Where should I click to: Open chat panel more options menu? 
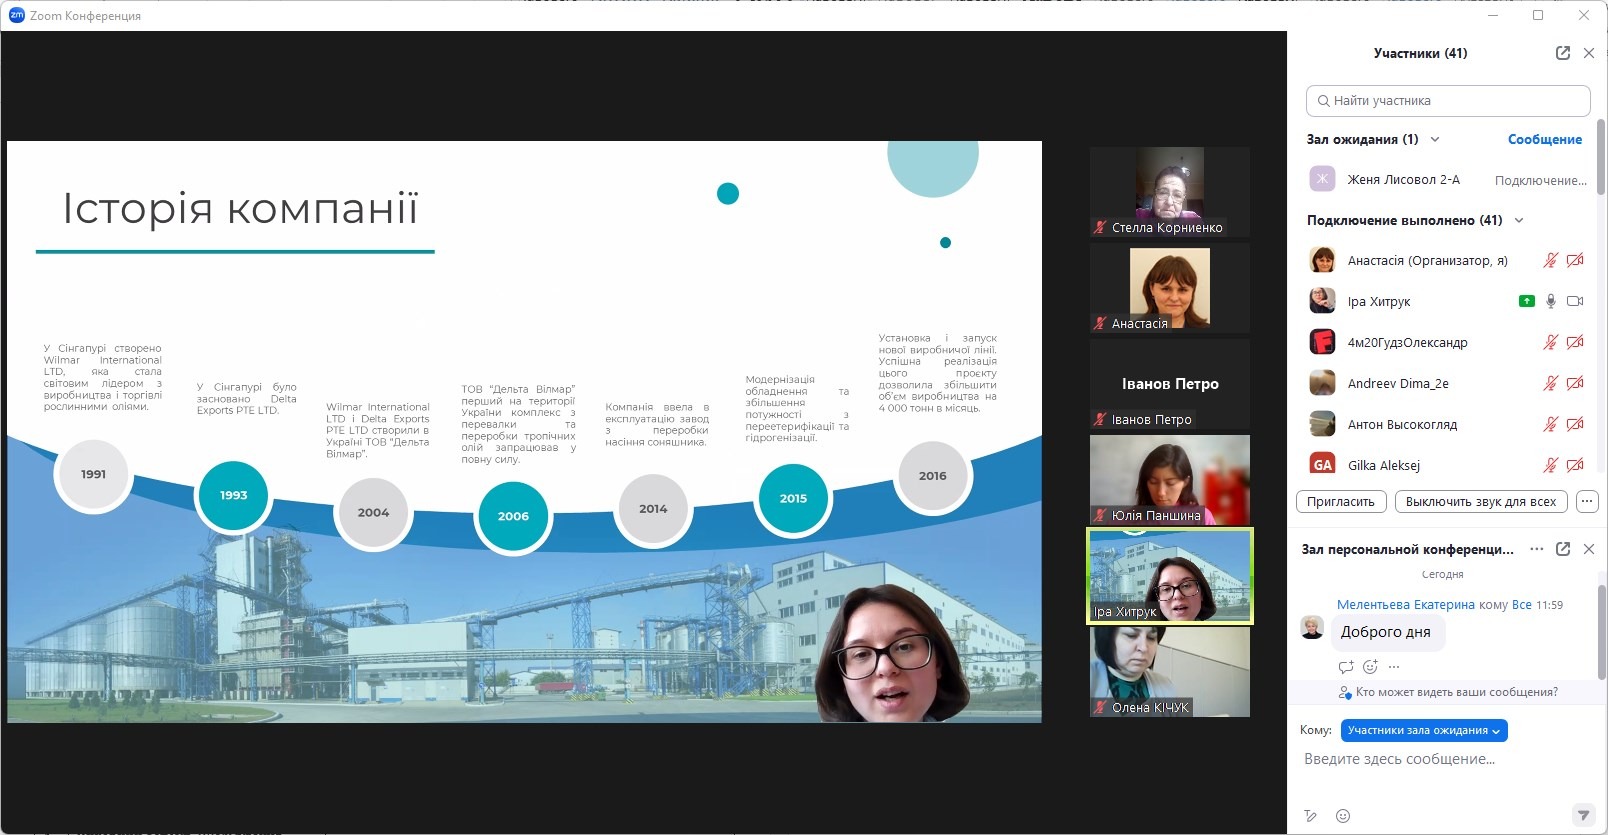pyautogui.click(x=1537, y=549)
